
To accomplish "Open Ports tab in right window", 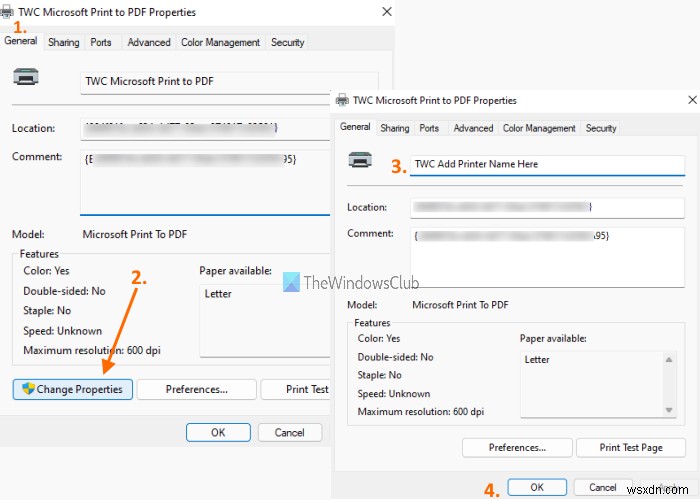I will tap(429, 128).
